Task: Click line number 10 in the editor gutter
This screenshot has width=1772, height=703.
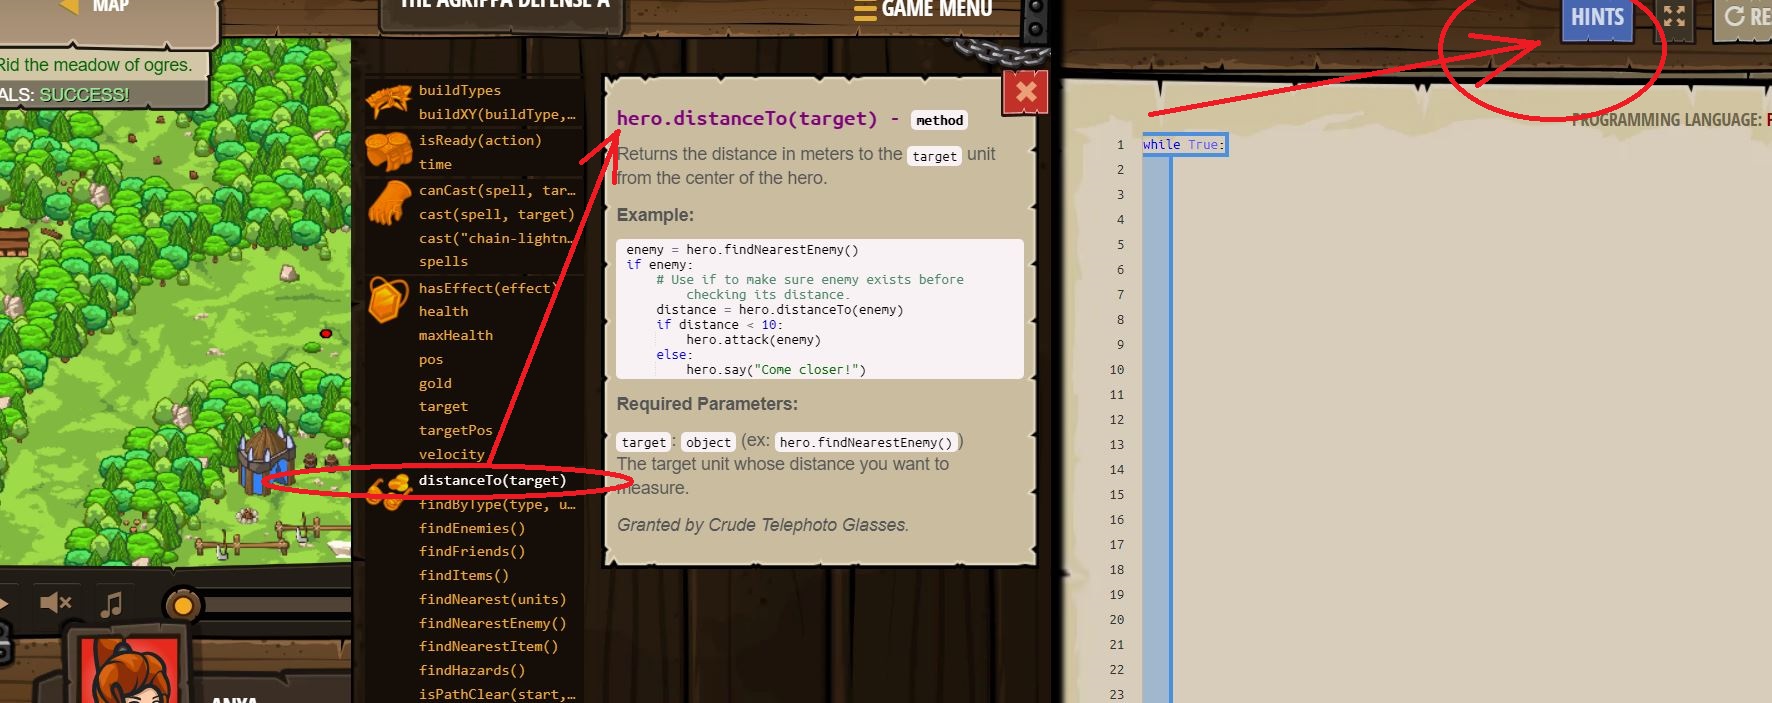Action: (x=1117, y=370)
